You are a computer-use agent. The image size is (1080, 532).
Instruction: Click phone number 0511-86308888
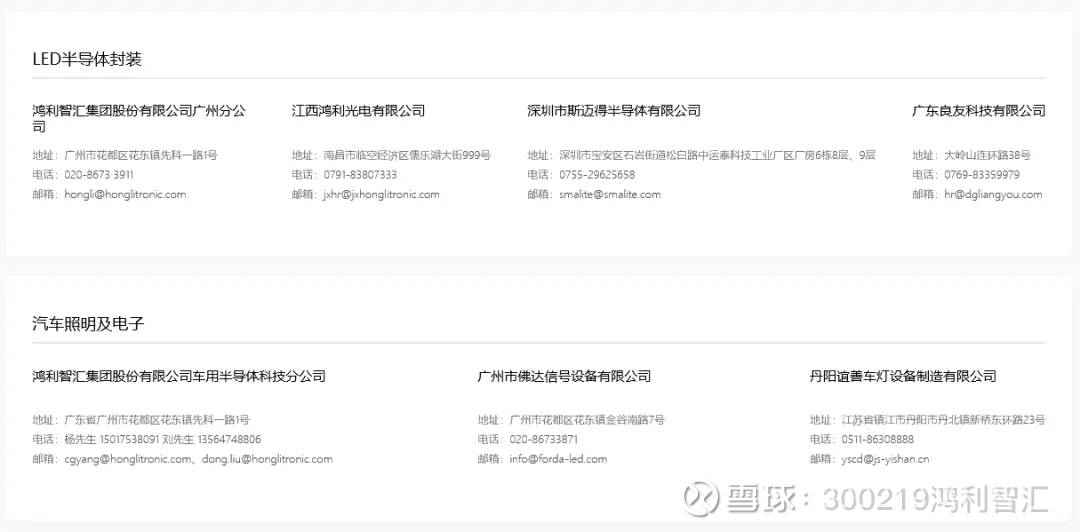pyautogui.click(x=878, y=439)
